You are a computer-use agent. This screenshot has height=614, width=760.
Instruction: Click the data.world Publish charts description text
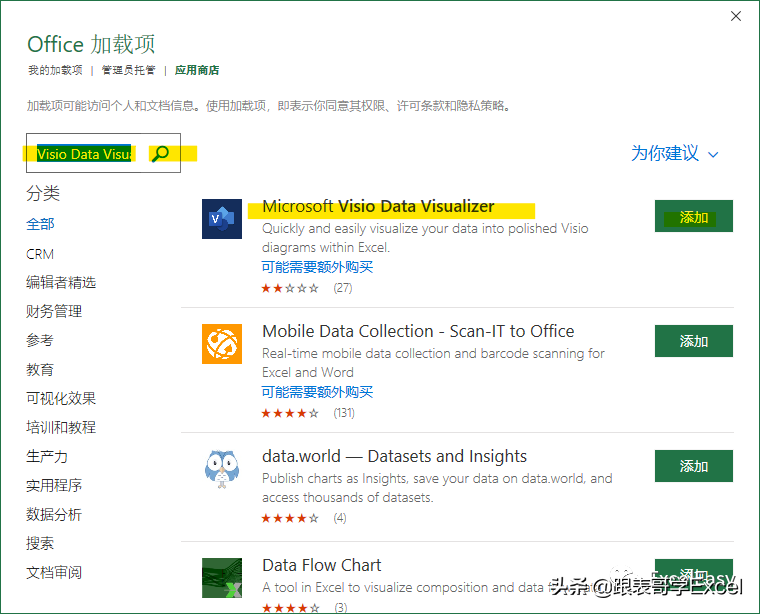pos(437,488)
